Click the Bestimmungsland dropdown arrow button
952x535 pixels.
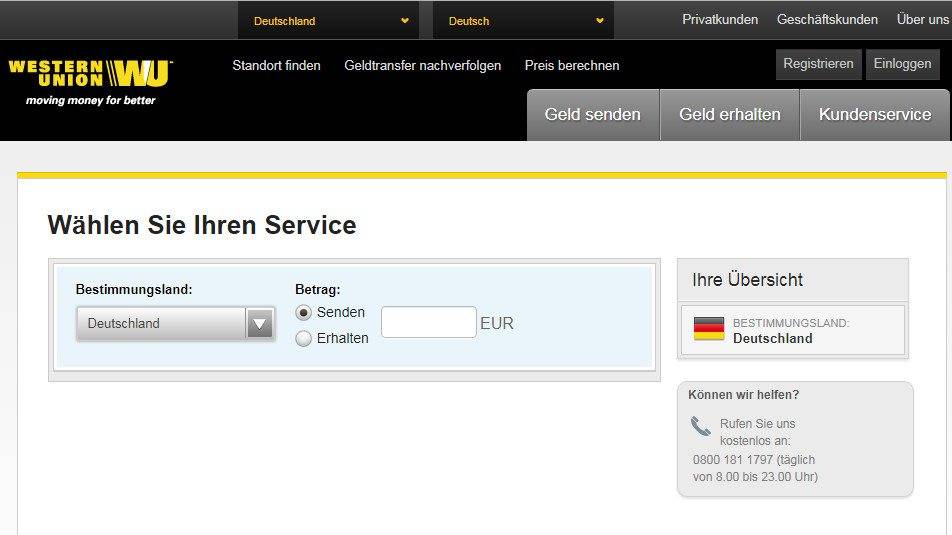tap(260, 323)
